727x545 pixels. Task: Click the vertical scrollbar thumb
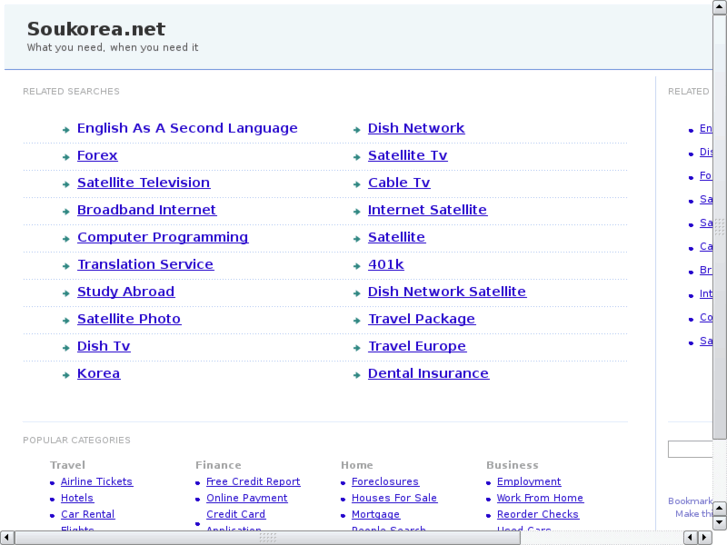click(x=720, y=227)
